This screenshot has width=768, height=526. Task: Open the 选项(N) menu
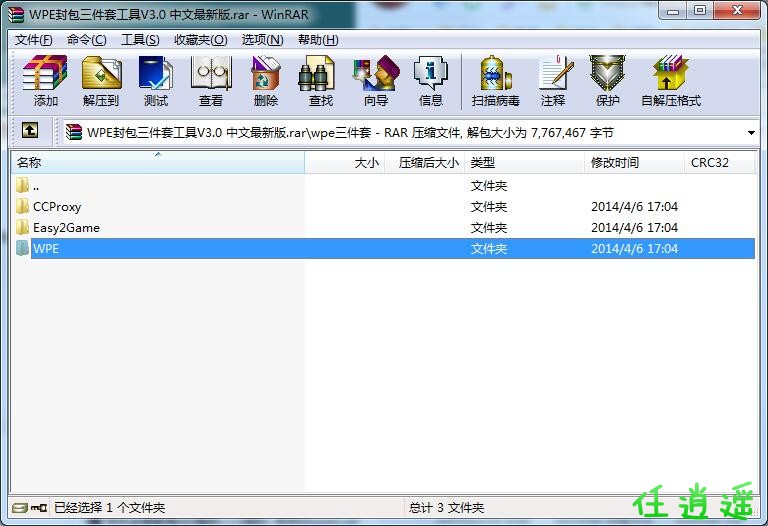[x=263, y=40]
